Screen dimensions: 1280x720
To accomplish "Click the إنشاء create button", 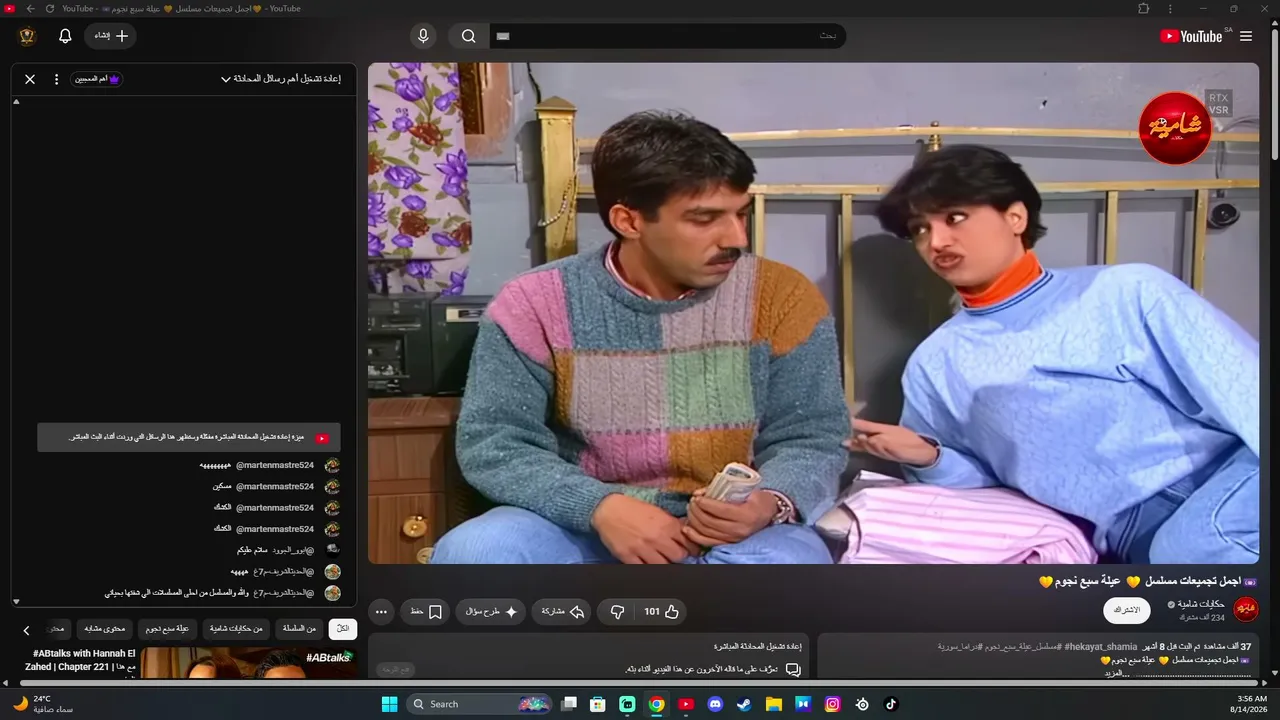I will [x=110, y=36].
